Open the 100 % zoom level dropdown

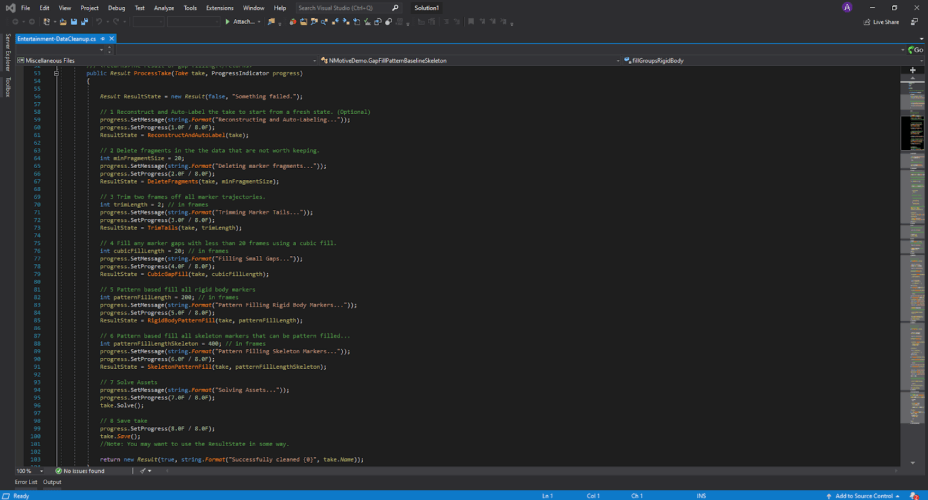41,471
